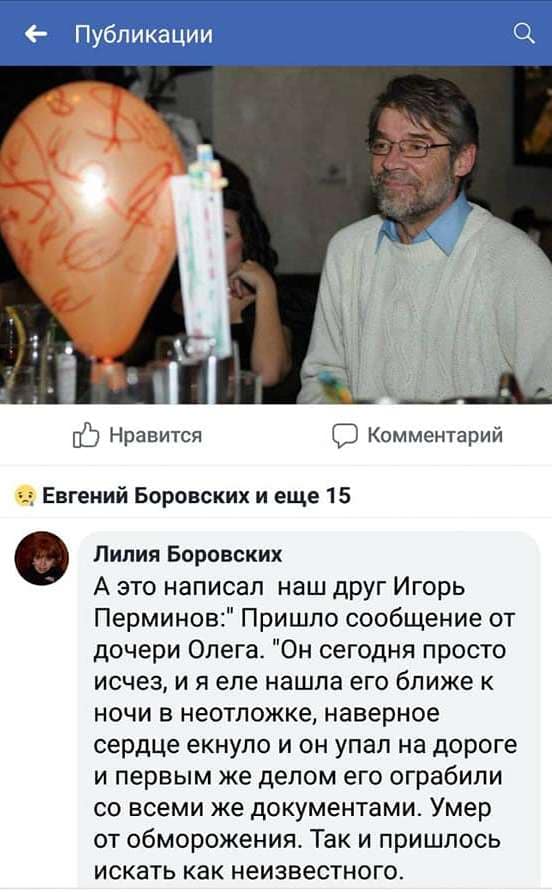Open Лилия Боровских's round profile avatar
This screenshot has height=892, width=552.
tap(42, 559)
